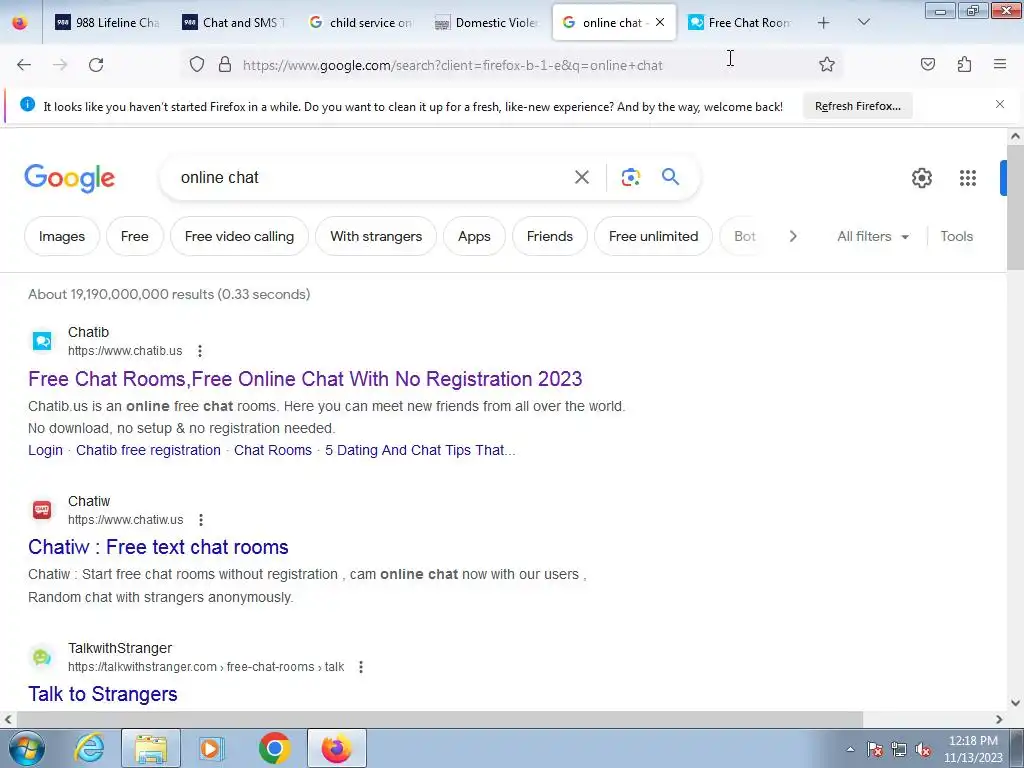Image resolution: width=1024 pixels, height=768 pixels.
Task: Open the Chat Rooms sitelink
Action: pos(273,450)
